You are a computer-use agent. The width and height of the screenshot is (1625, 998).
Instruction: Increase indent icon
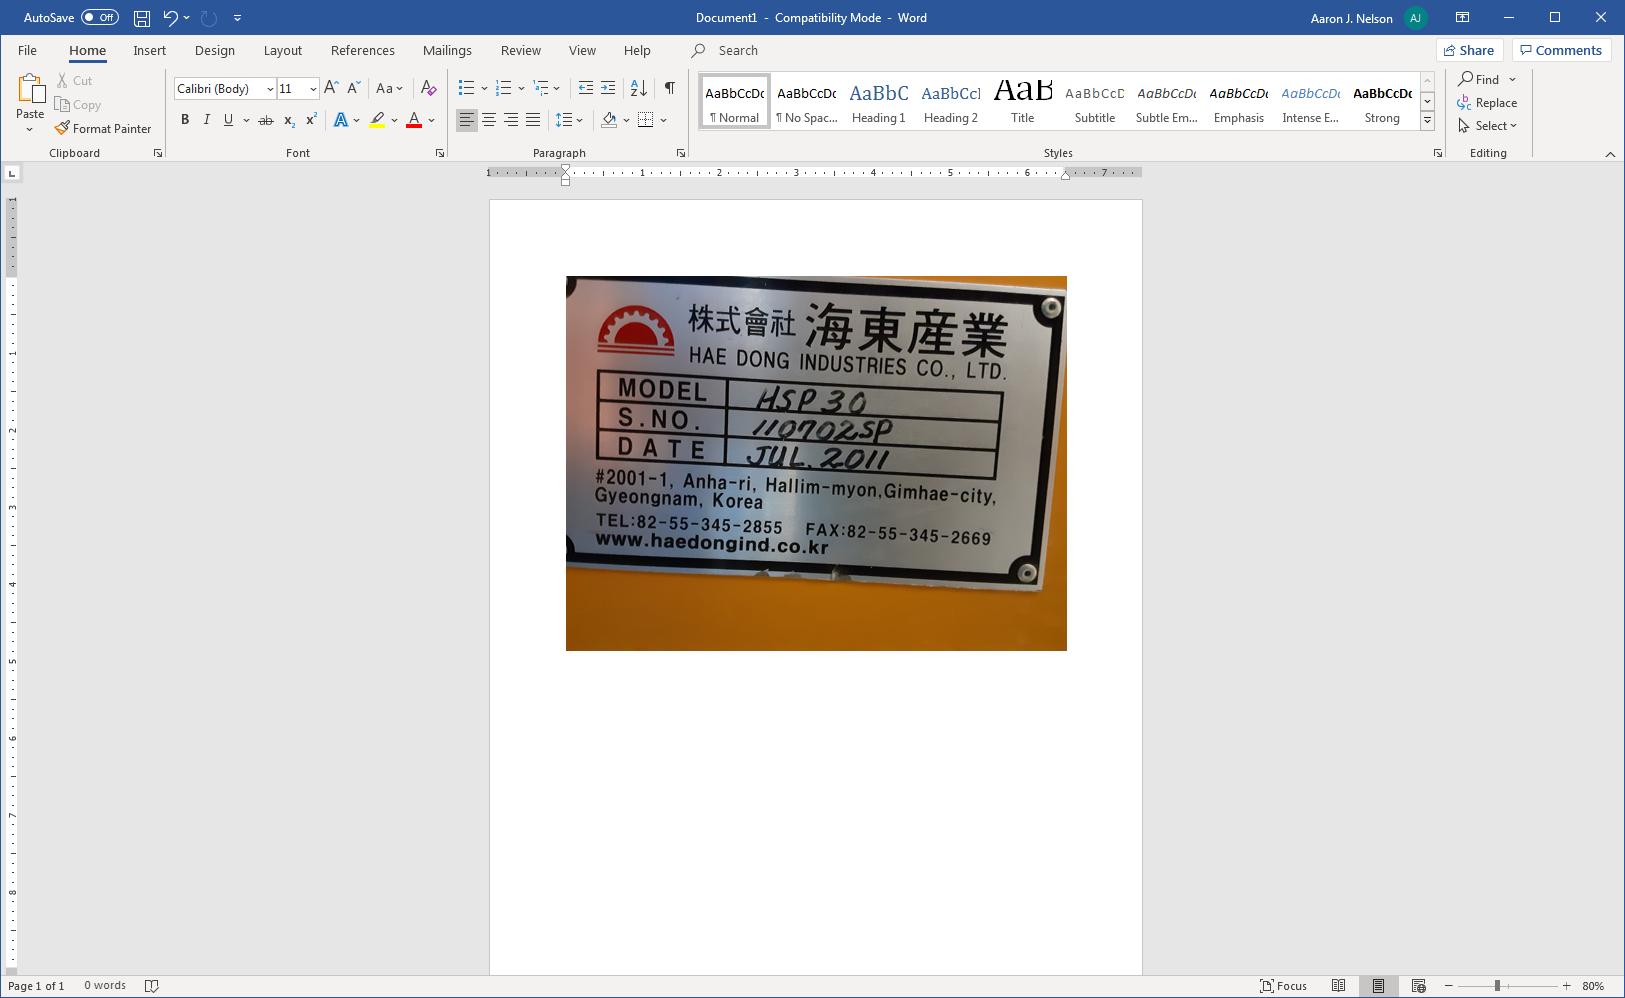[x=608, y=89]
